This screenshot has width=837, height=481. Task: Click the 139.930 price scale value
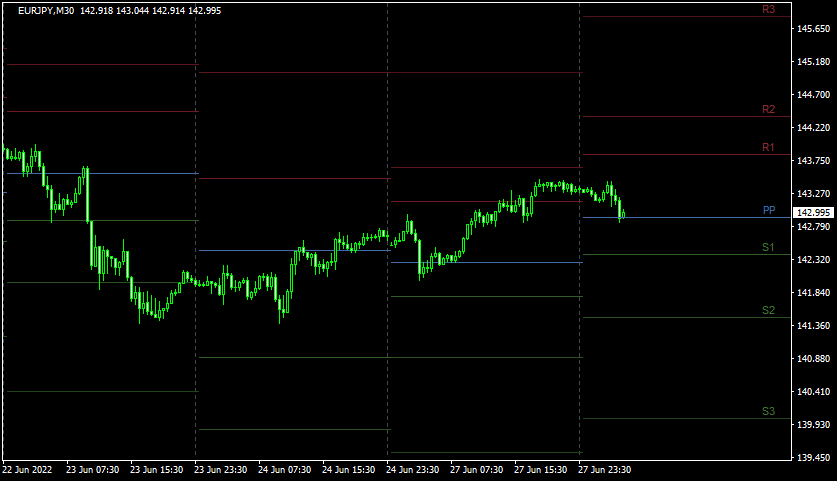814,424
